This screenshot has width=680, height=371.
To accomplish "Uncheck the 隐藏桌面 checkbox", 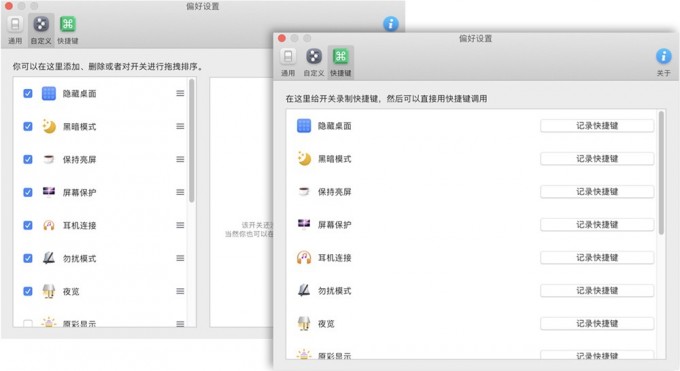I will 28,93.
